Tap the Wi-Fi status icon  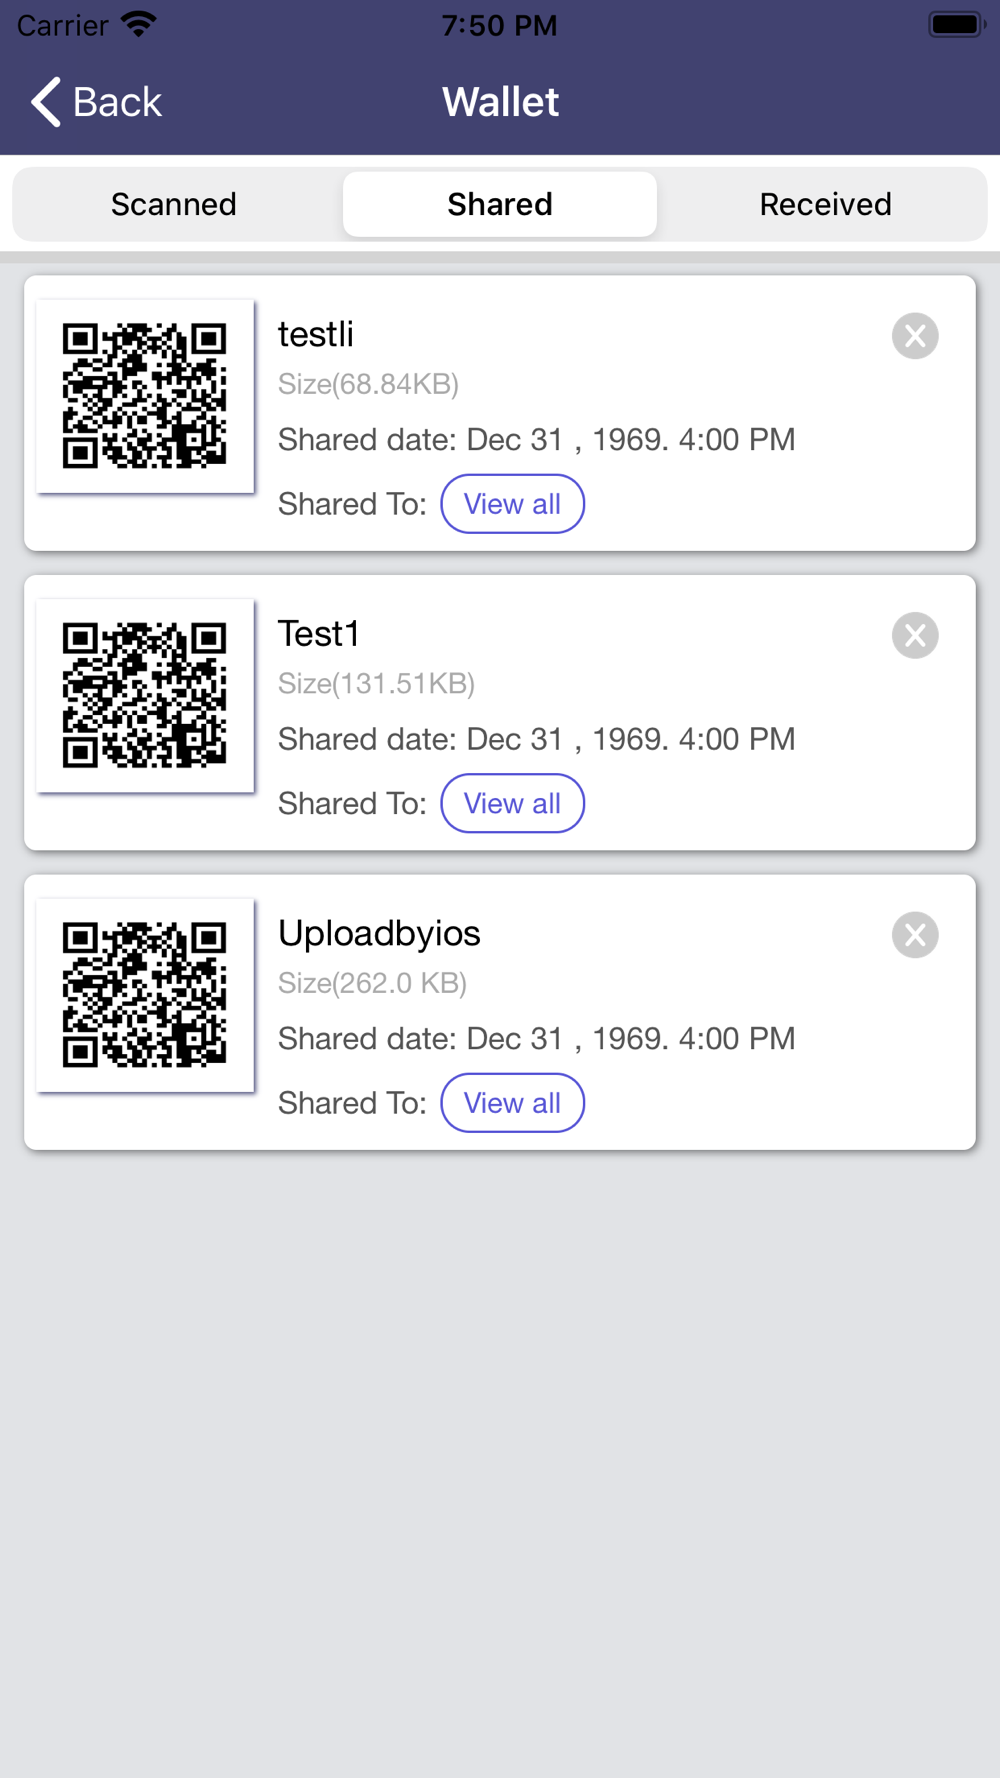tap(139, 24)
